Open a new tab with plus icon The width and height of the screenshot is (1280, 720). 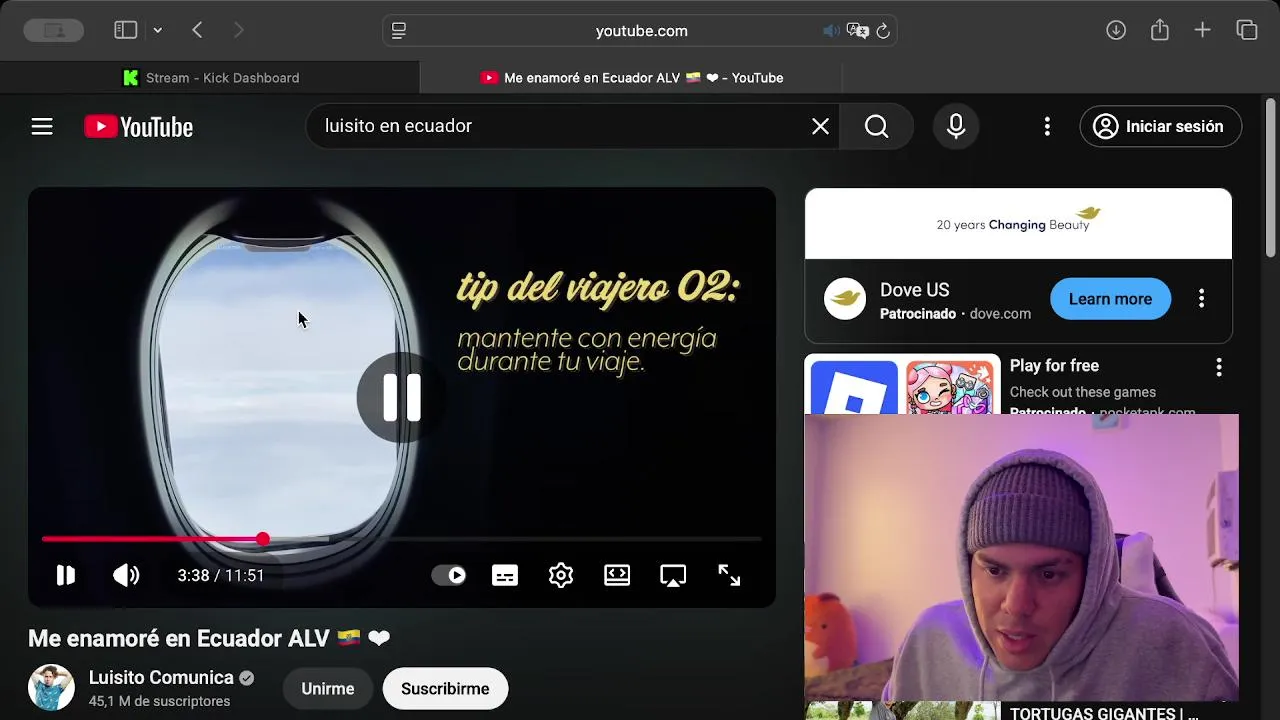[1203, 30]
